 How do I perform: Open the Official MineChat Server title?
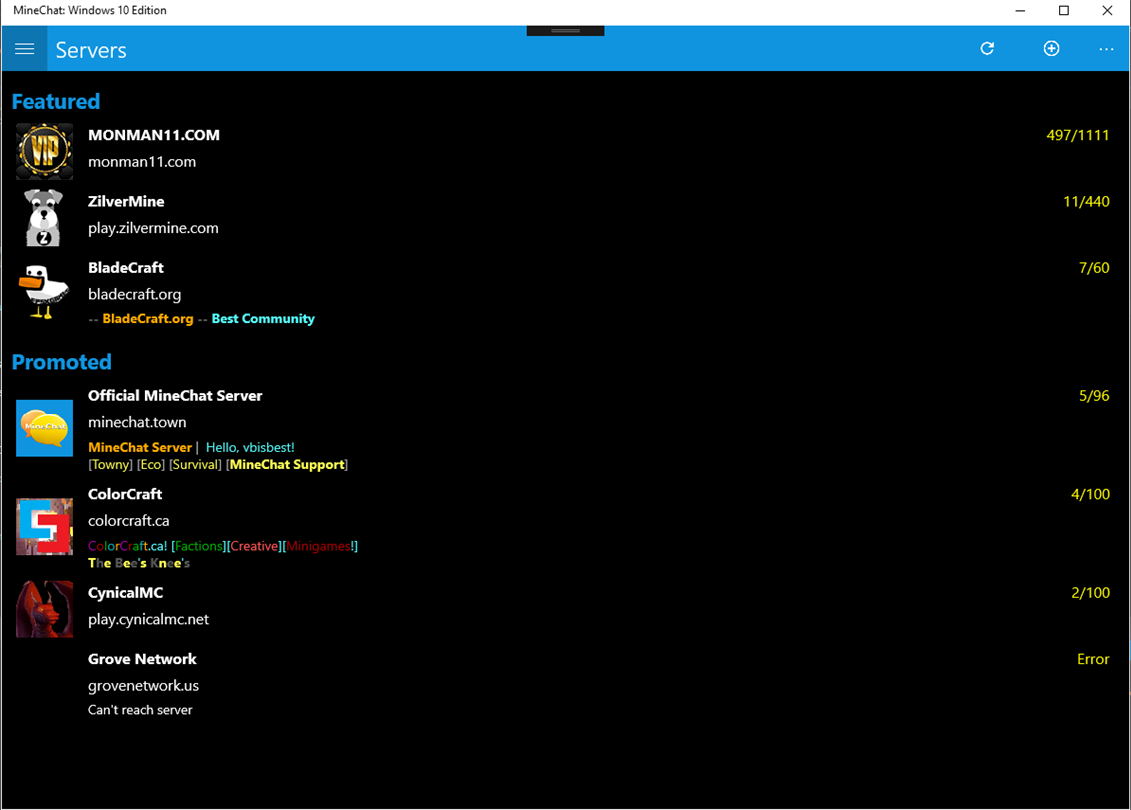tap(175, 395)
